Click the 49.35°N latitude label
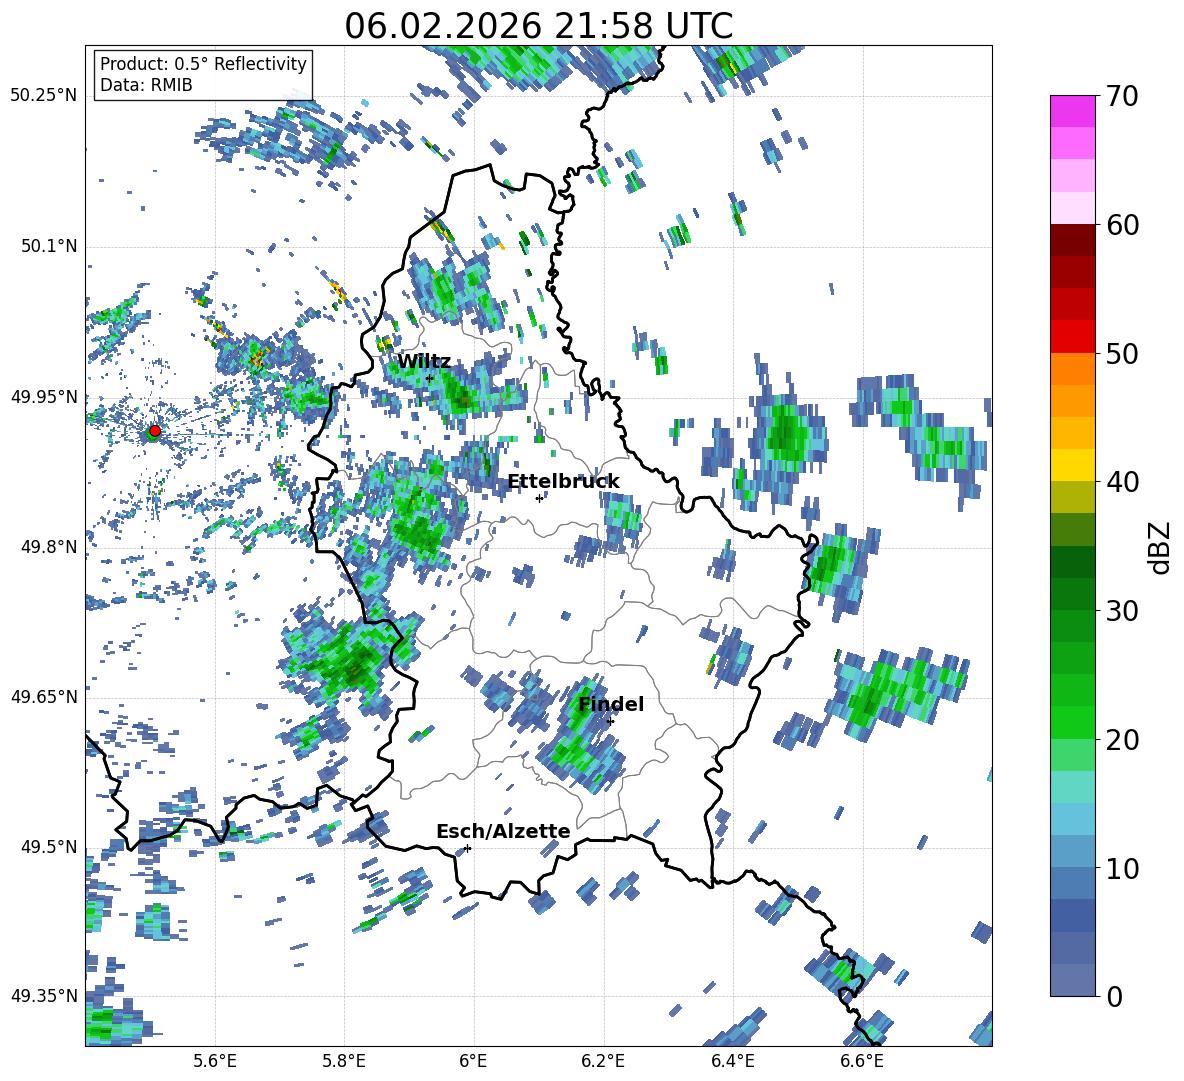1184x1081 pixels. pyautogui.click(x=44, y=996)
